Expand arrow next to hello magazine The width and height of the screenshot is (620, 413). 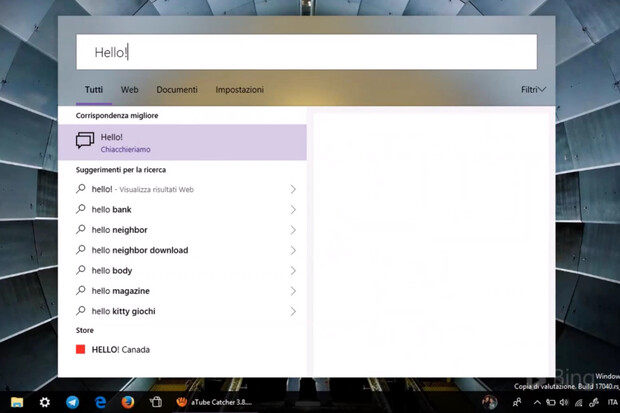293,291
